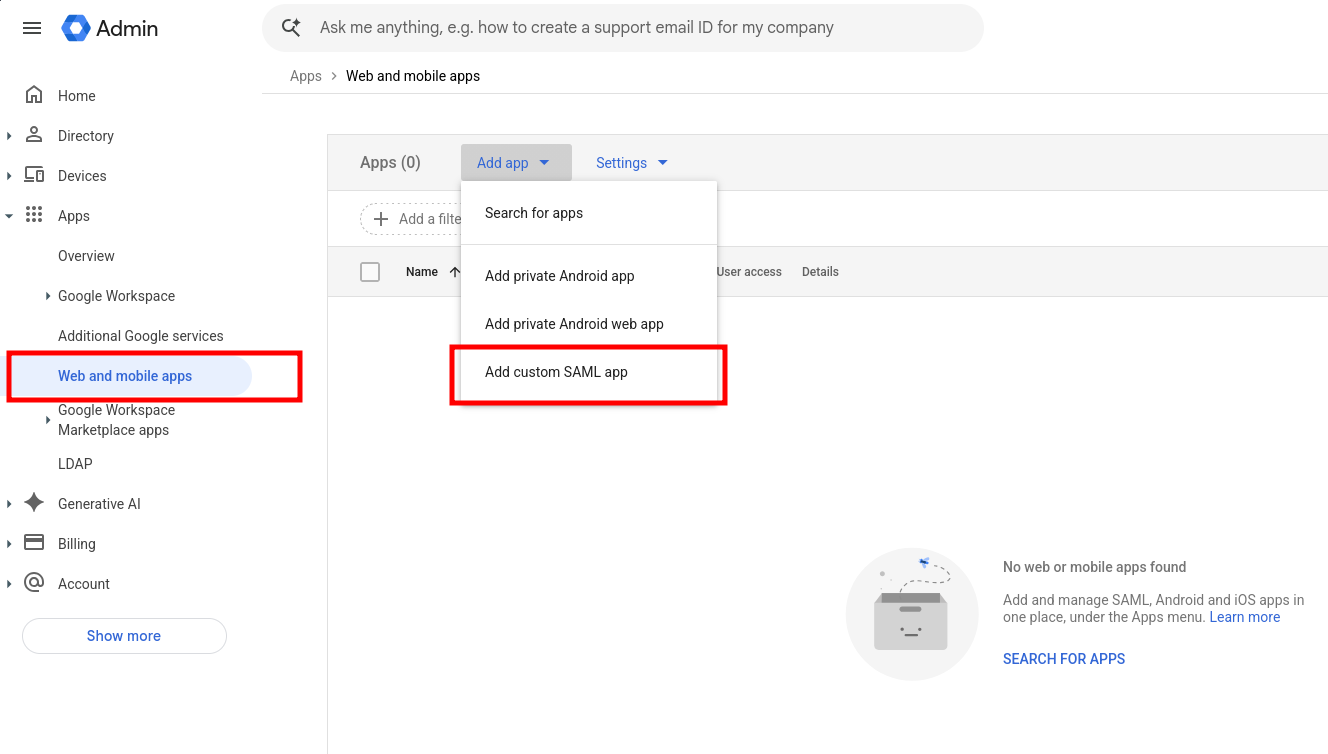Click the Details column header
The image size is (1328, 754).
pyautogui.click(x=820, y=272)
